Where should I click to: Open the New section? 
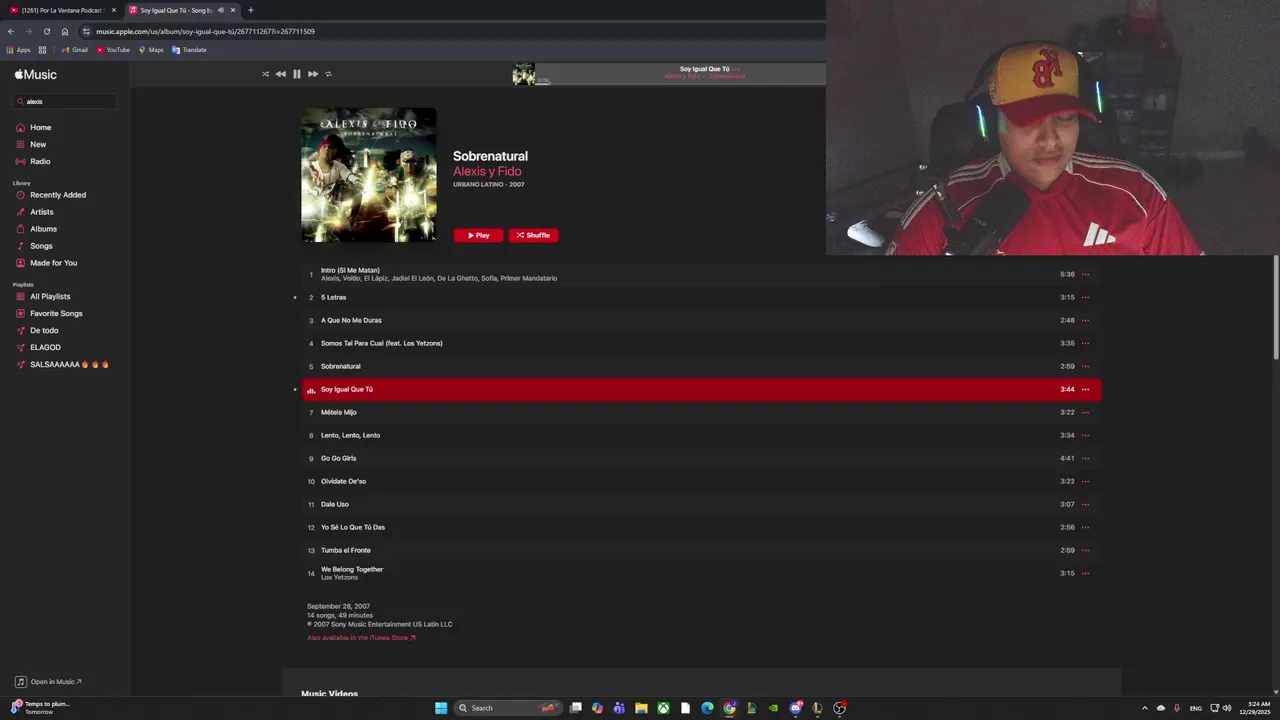31,145
